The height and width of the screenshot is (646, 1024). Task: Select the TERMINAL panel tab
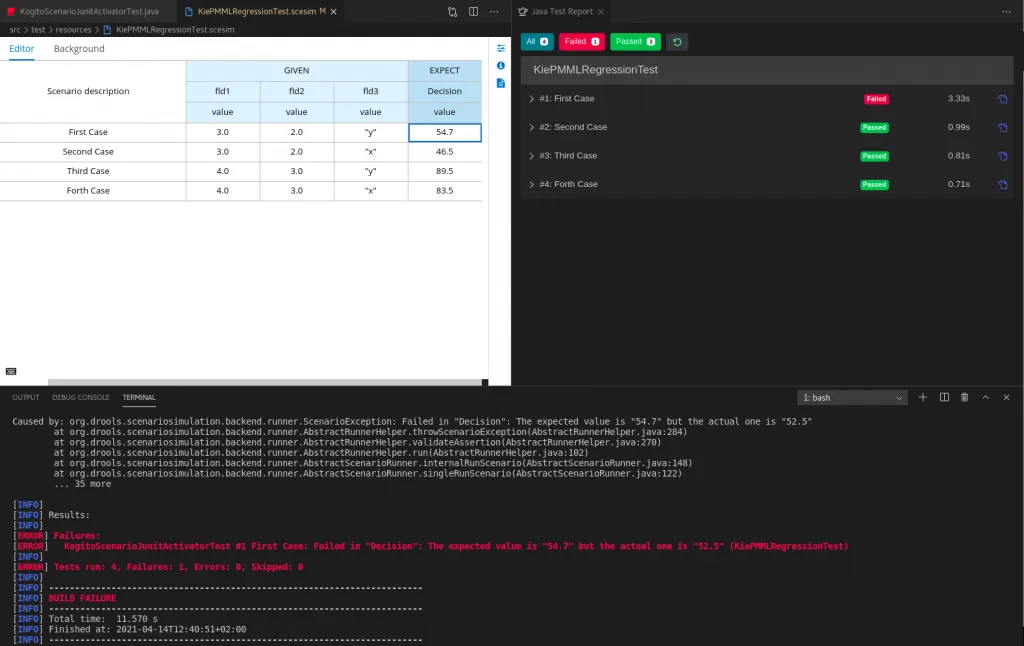(x=139, y=397)
